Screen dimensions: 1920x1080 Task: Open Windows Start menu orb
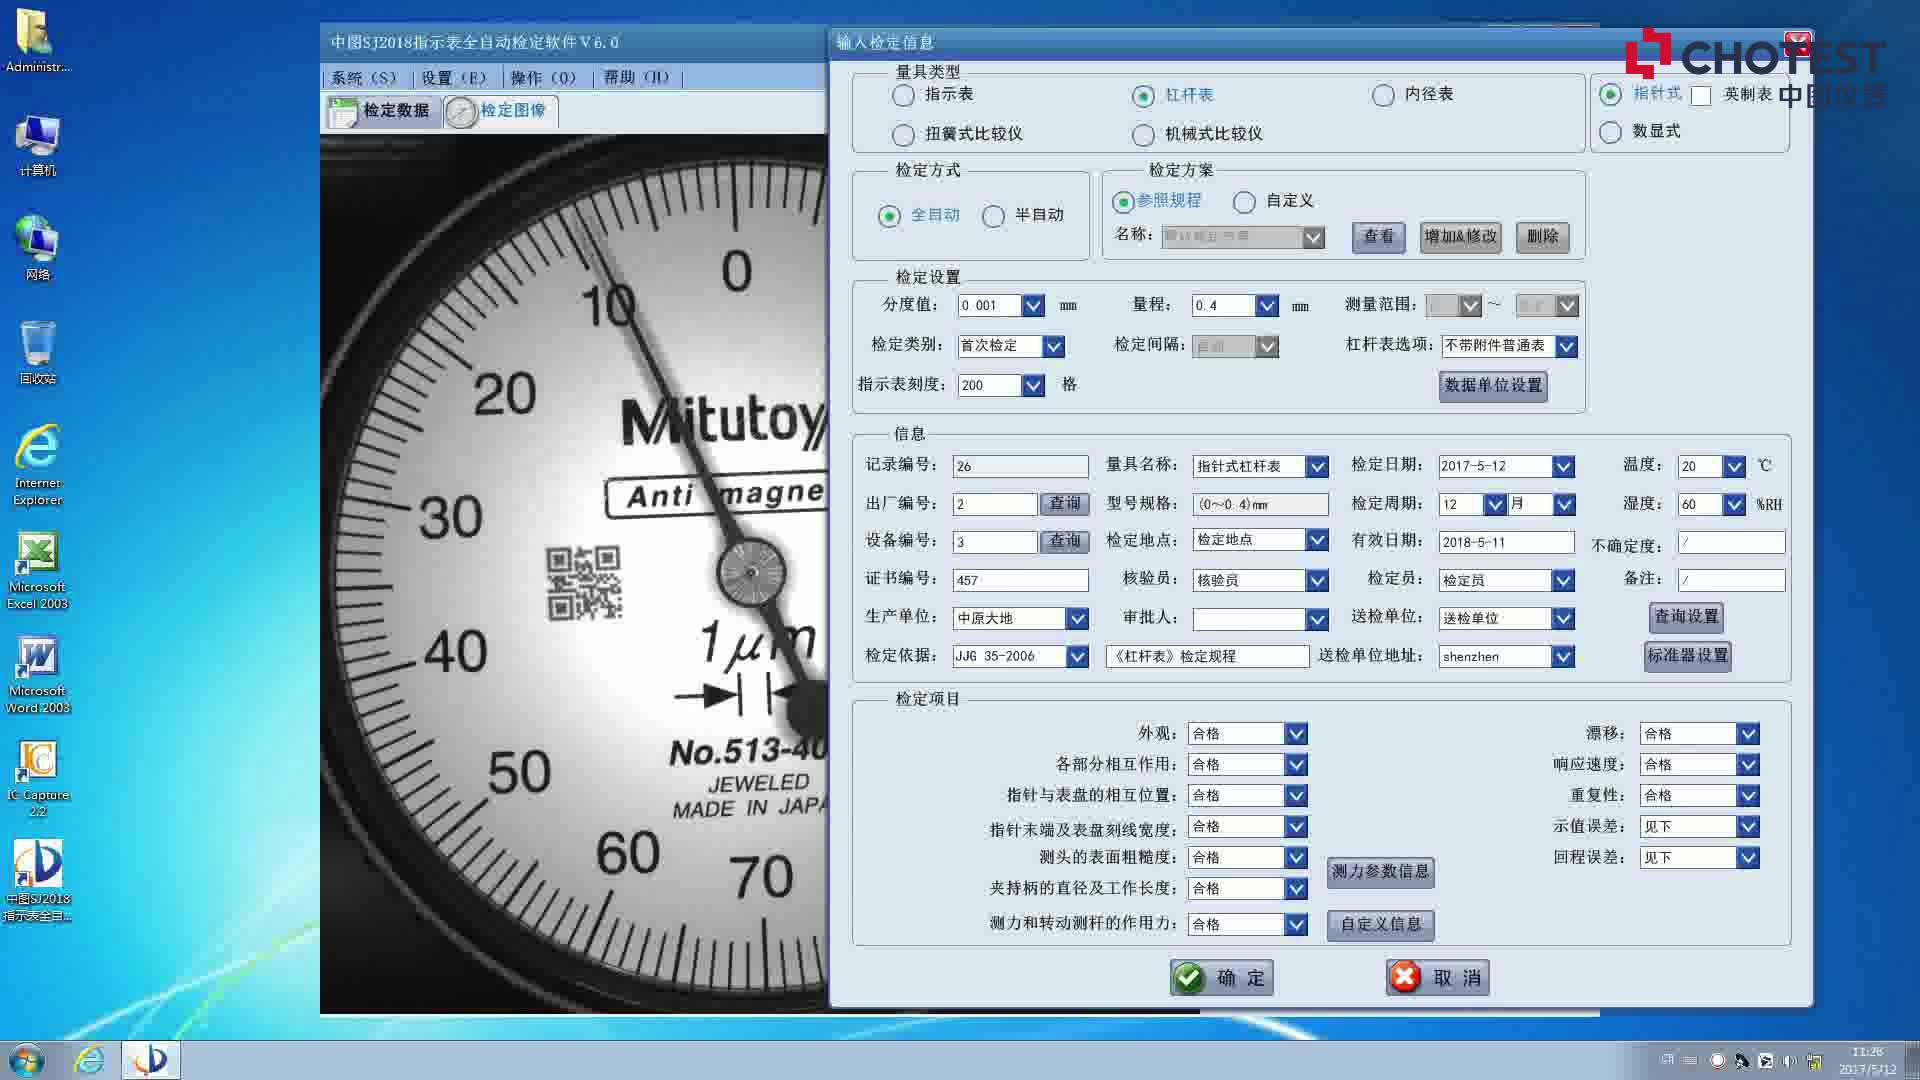(x=27, y=1060)
